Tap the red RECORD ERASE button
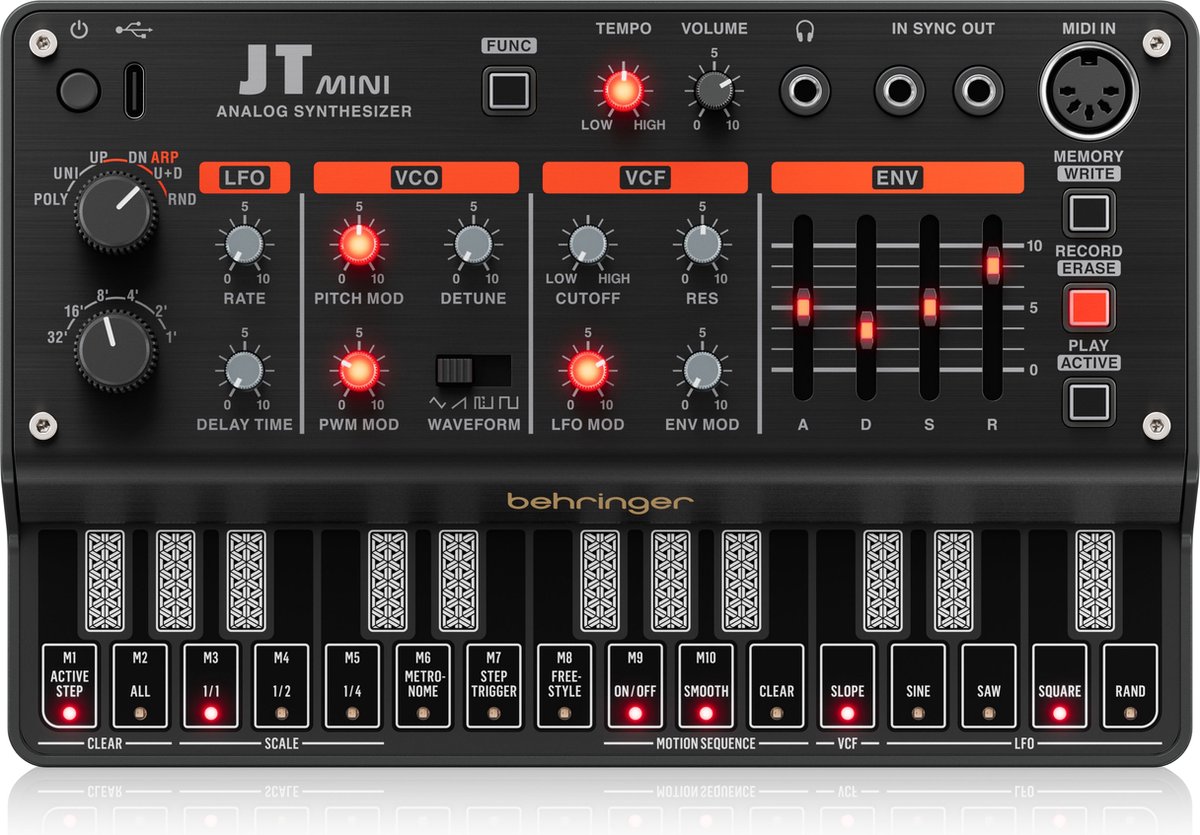Screen dimensions: 1200x835 (1089, 307)
